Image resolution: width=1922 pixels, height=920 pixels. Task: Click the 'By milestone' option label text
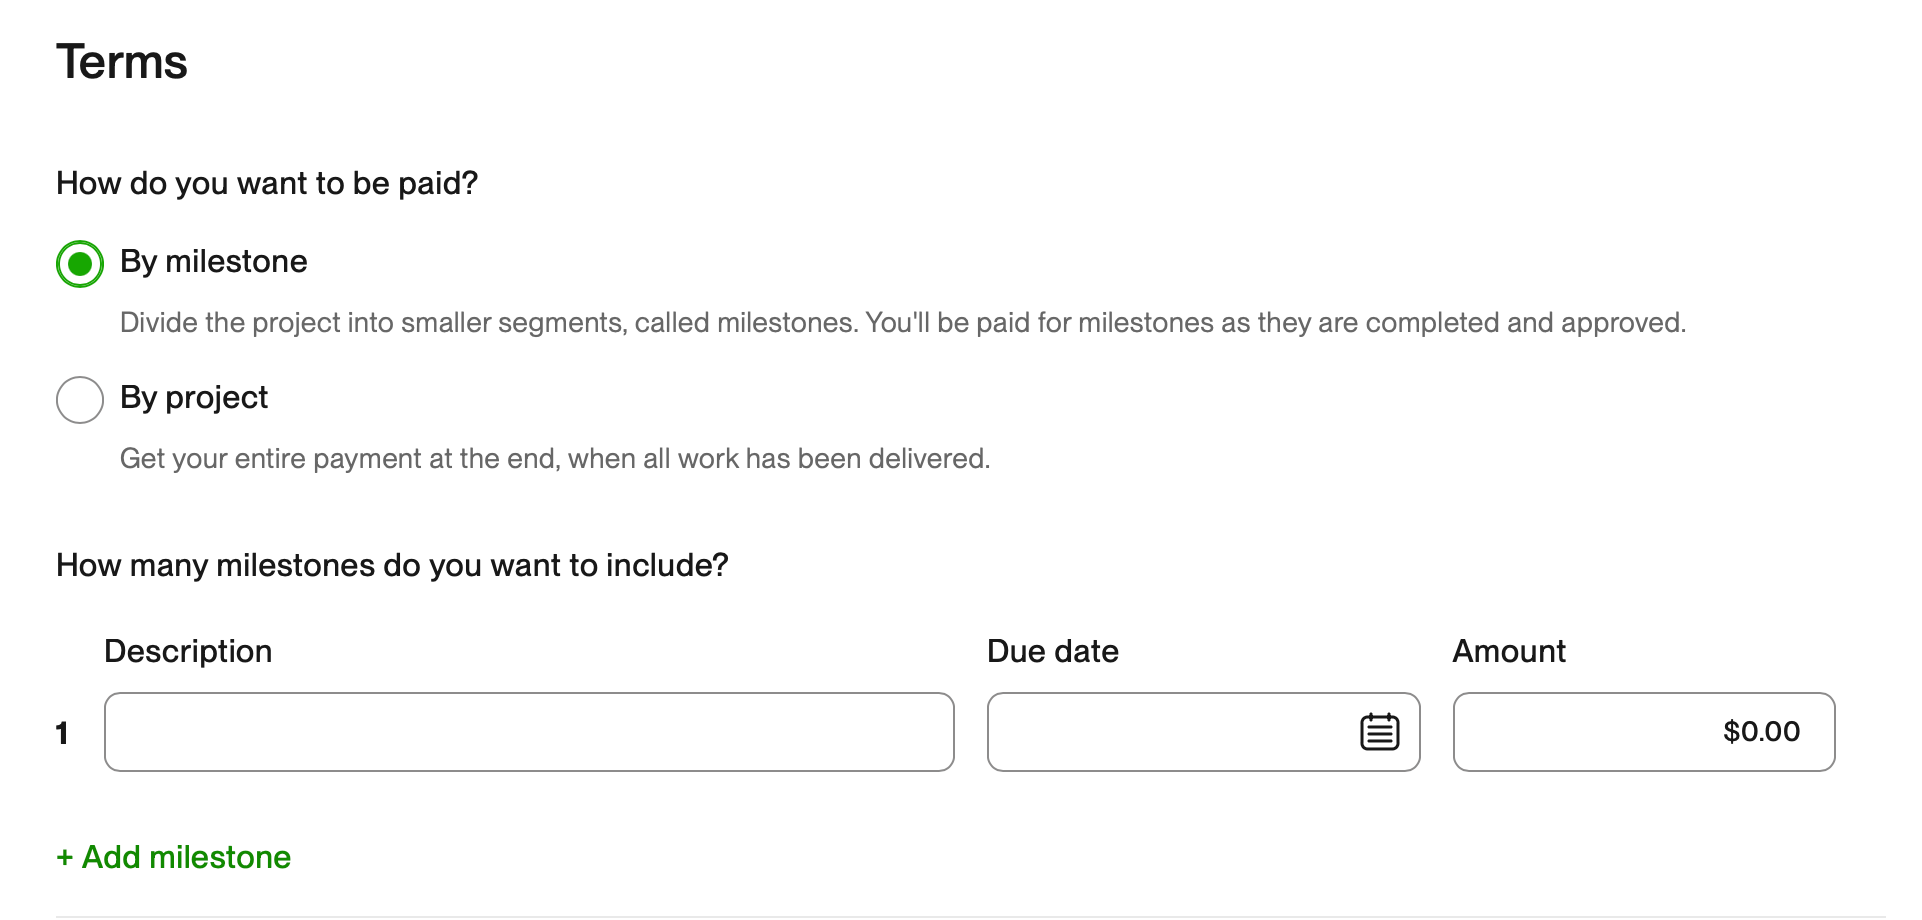tap(213, 262)
